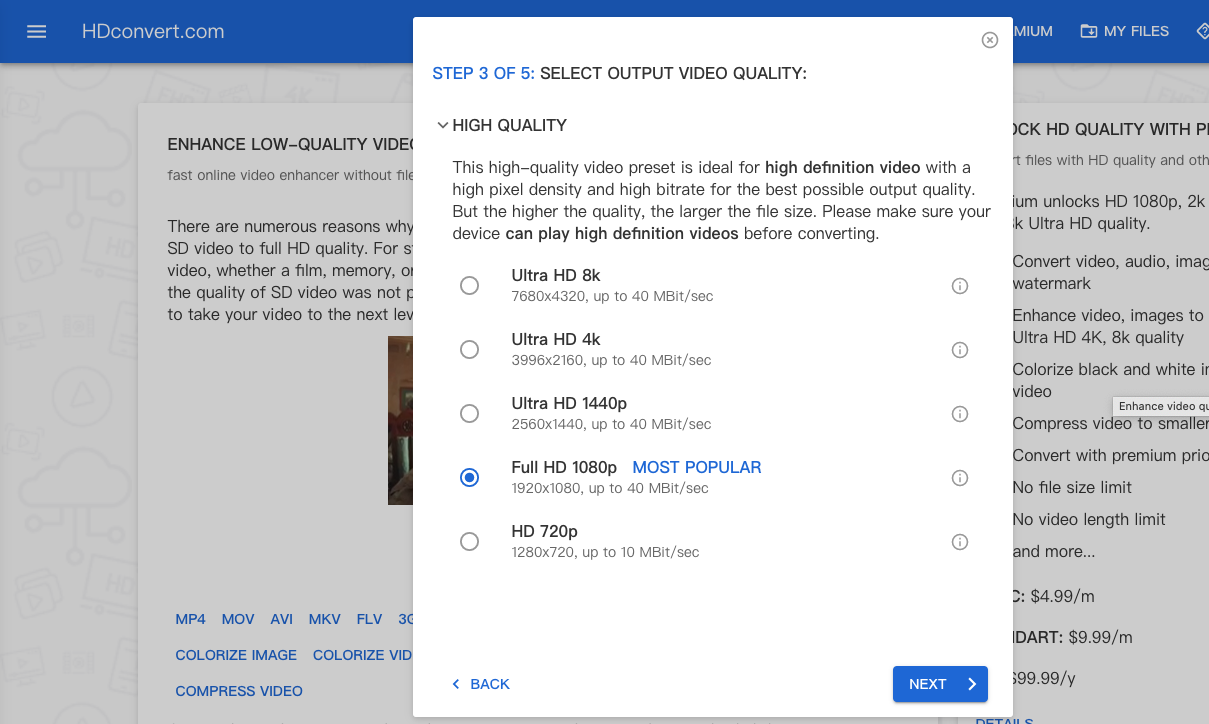Screen dimensions: 1209x724
Task: Click '7680x4320, up to 40 MBit/sec' text
Action: coord(612,296)
